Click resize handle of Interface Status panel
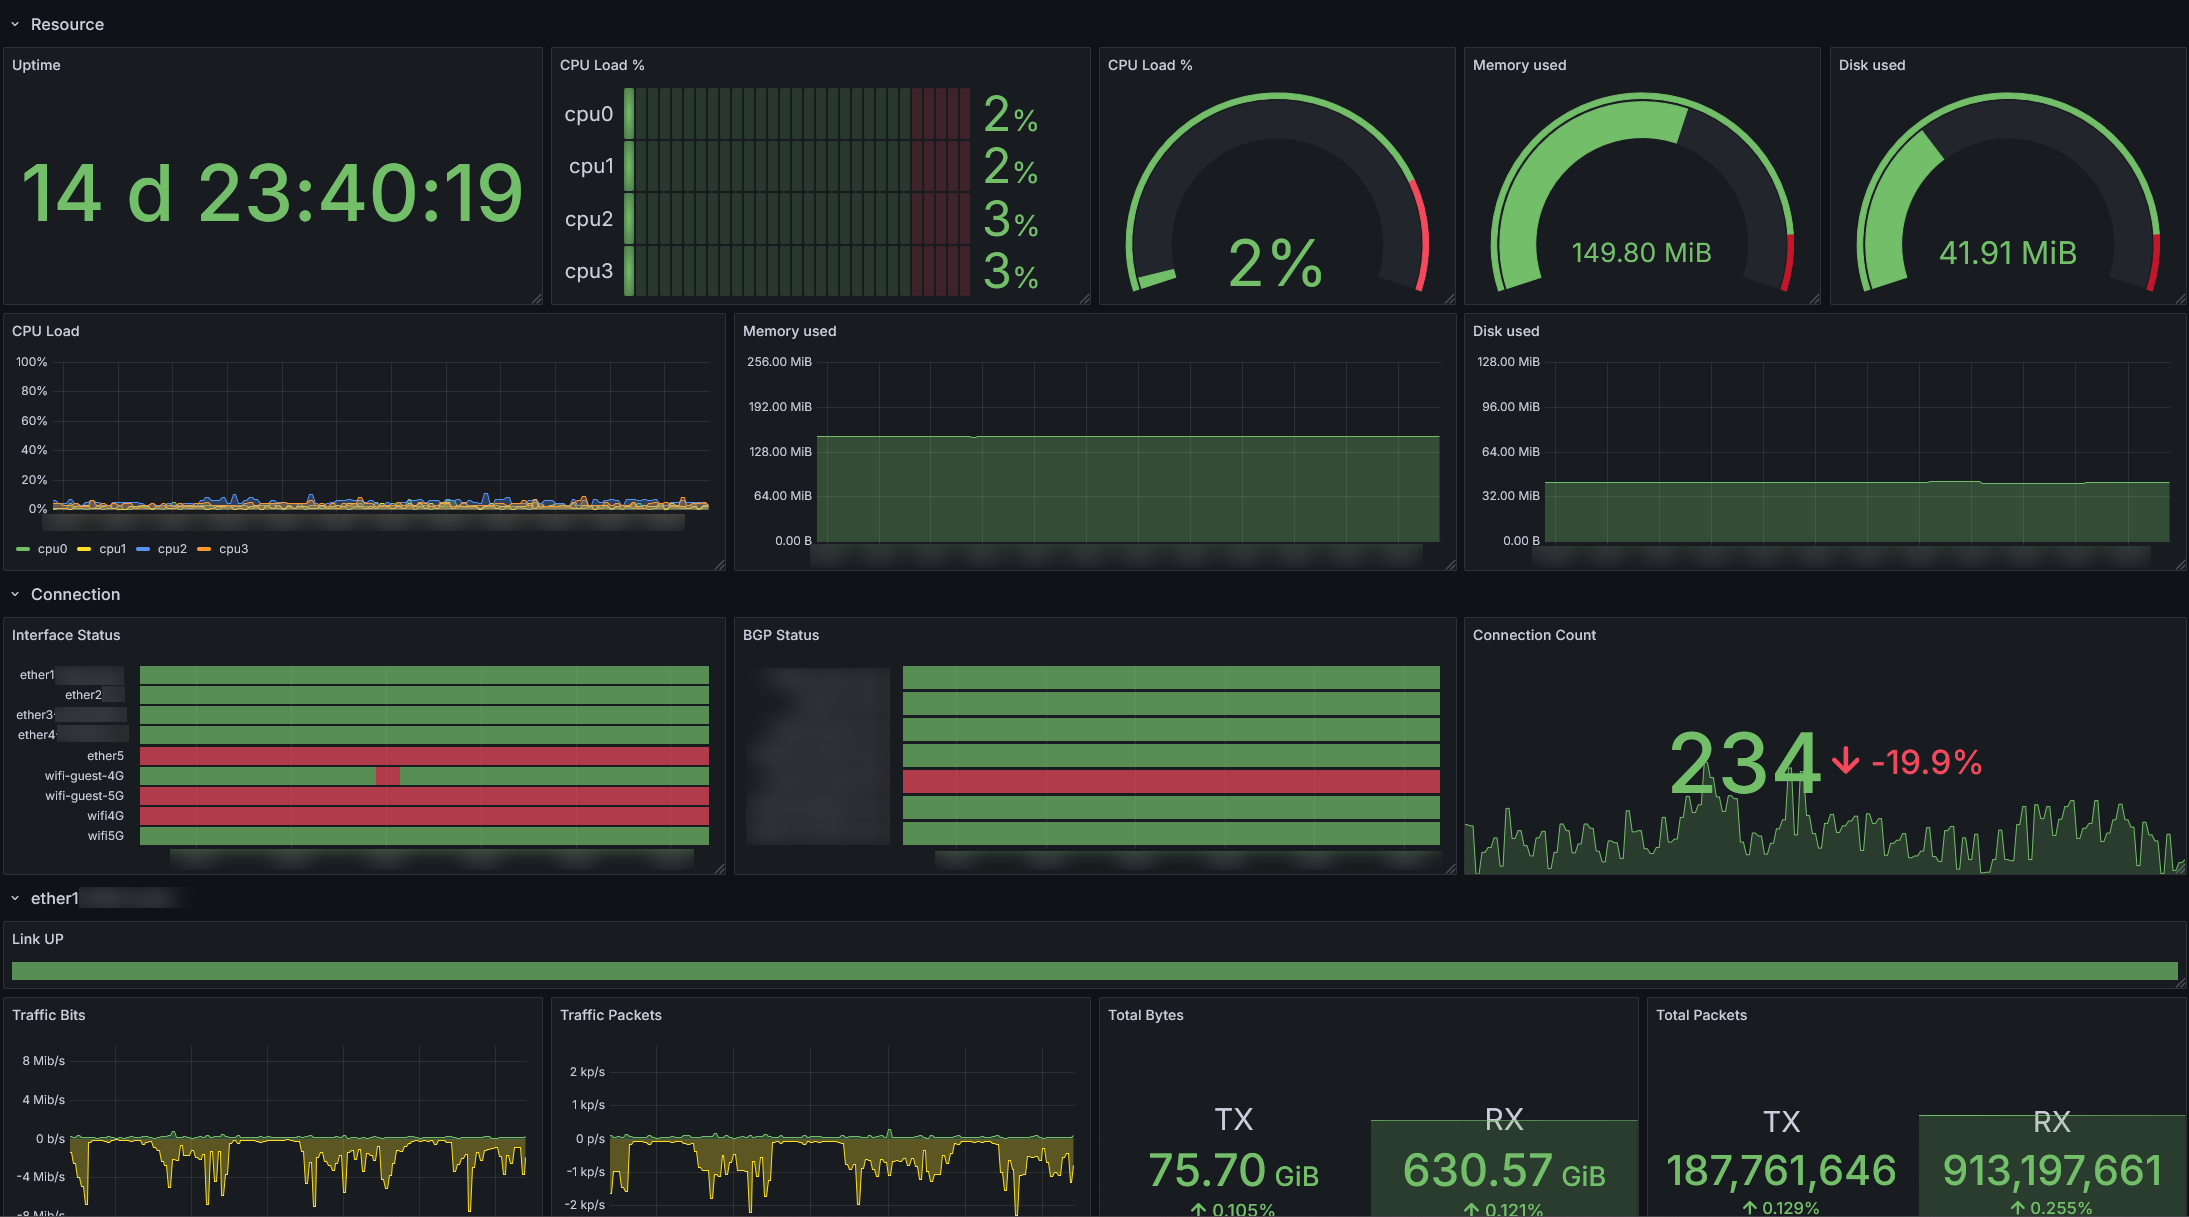This screenshot has width=2189, height=1217. coord(720,869)
